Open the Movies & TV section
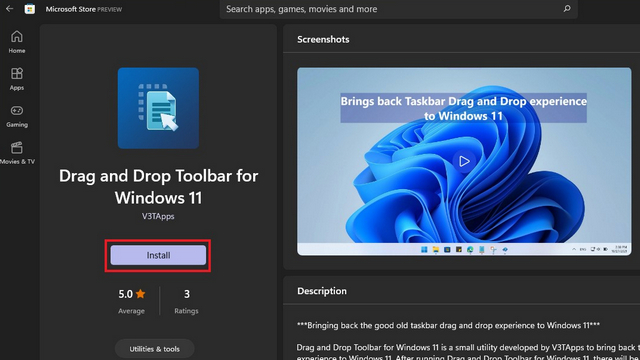 coord(17,153)
